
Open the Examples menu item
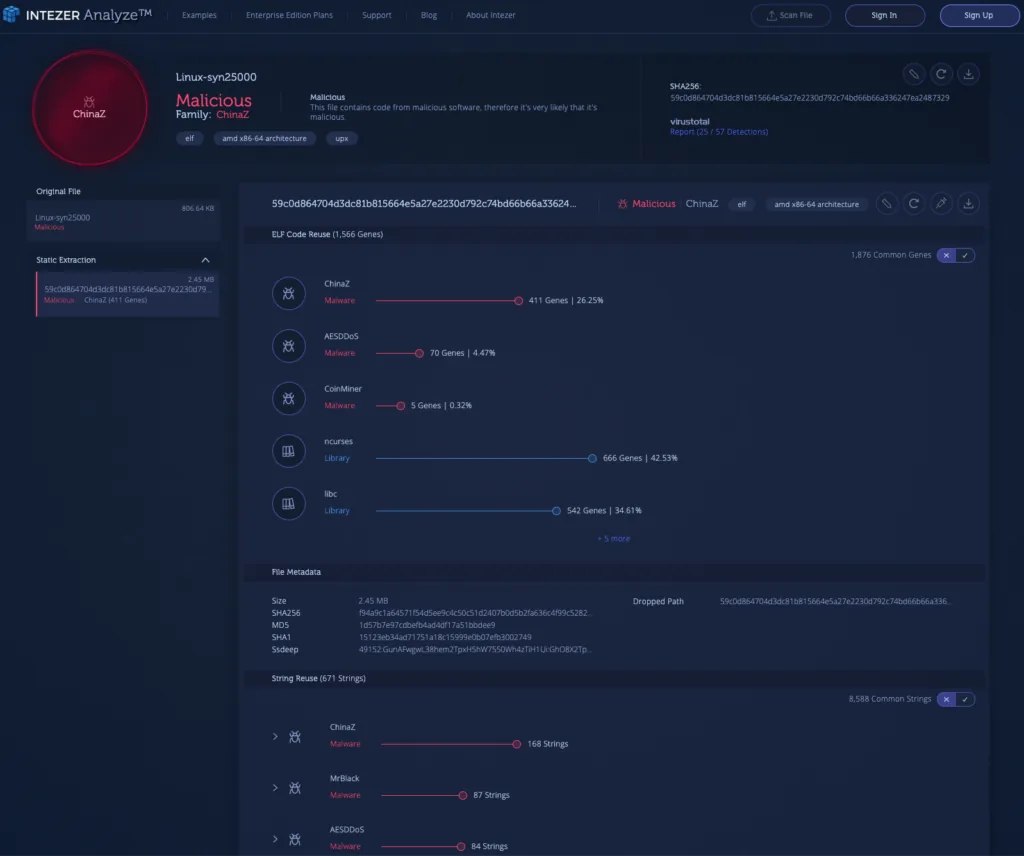coord(199,15)
